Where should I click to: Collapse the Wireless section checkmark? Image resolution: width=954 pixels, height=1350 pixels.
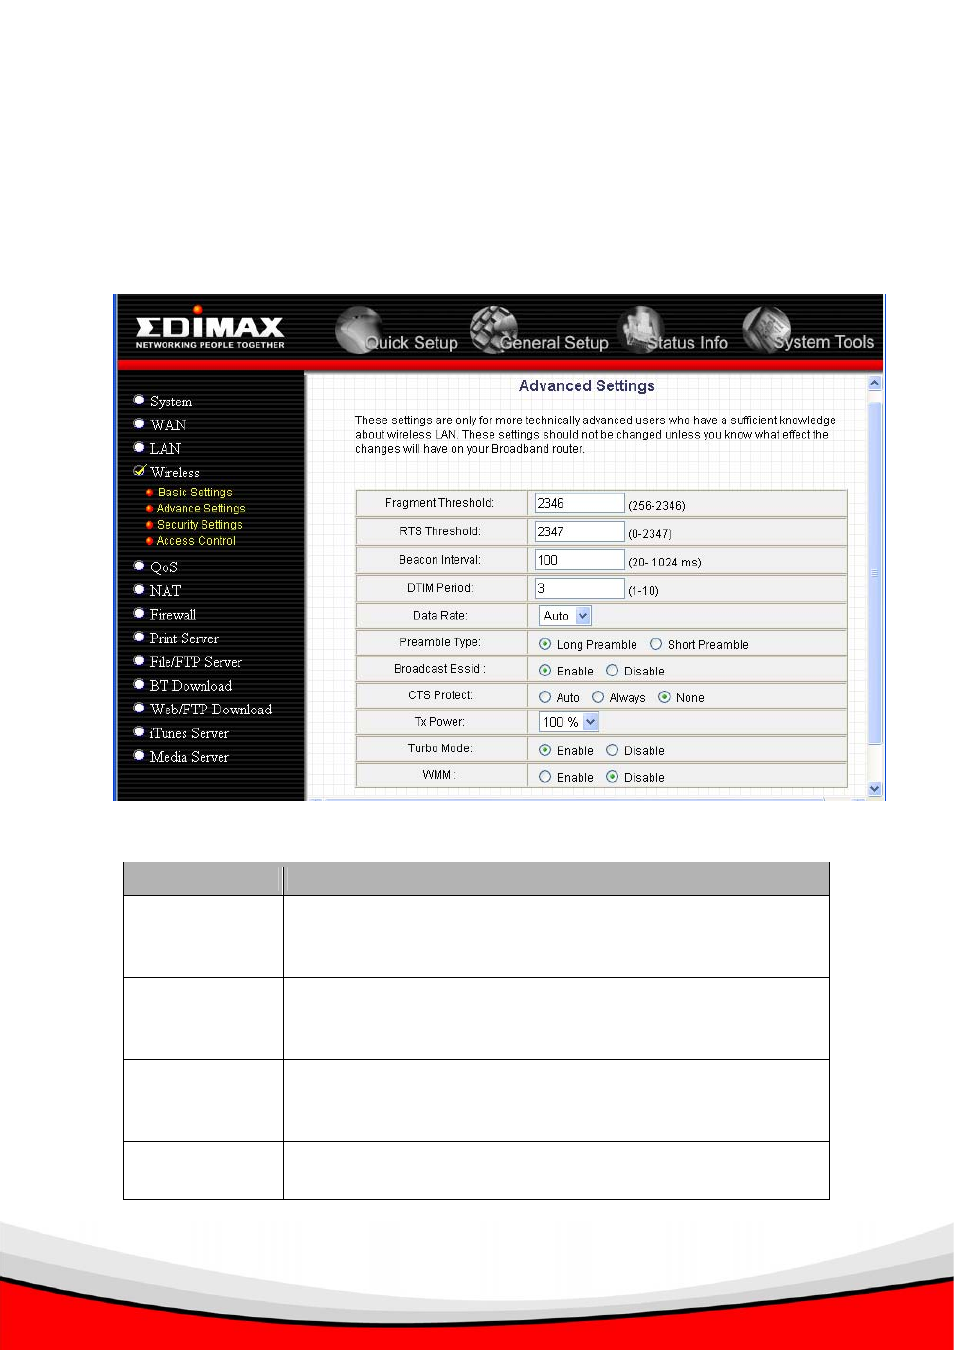(x=139, y=471)
